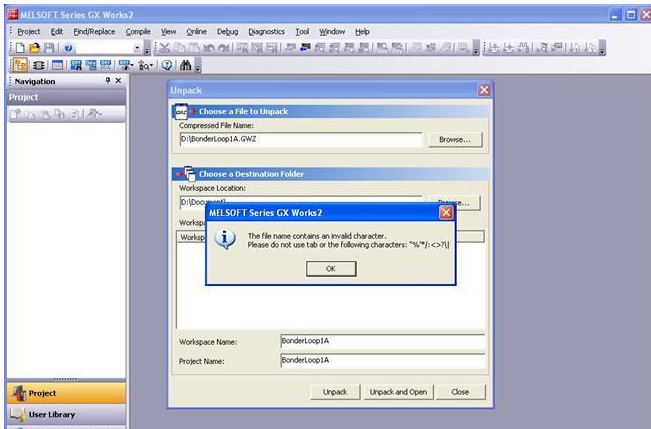Image resolution: width=651 pixels, height=429 pixels.
Task: Open the Find/Replace menu
Action: (94, 32)
